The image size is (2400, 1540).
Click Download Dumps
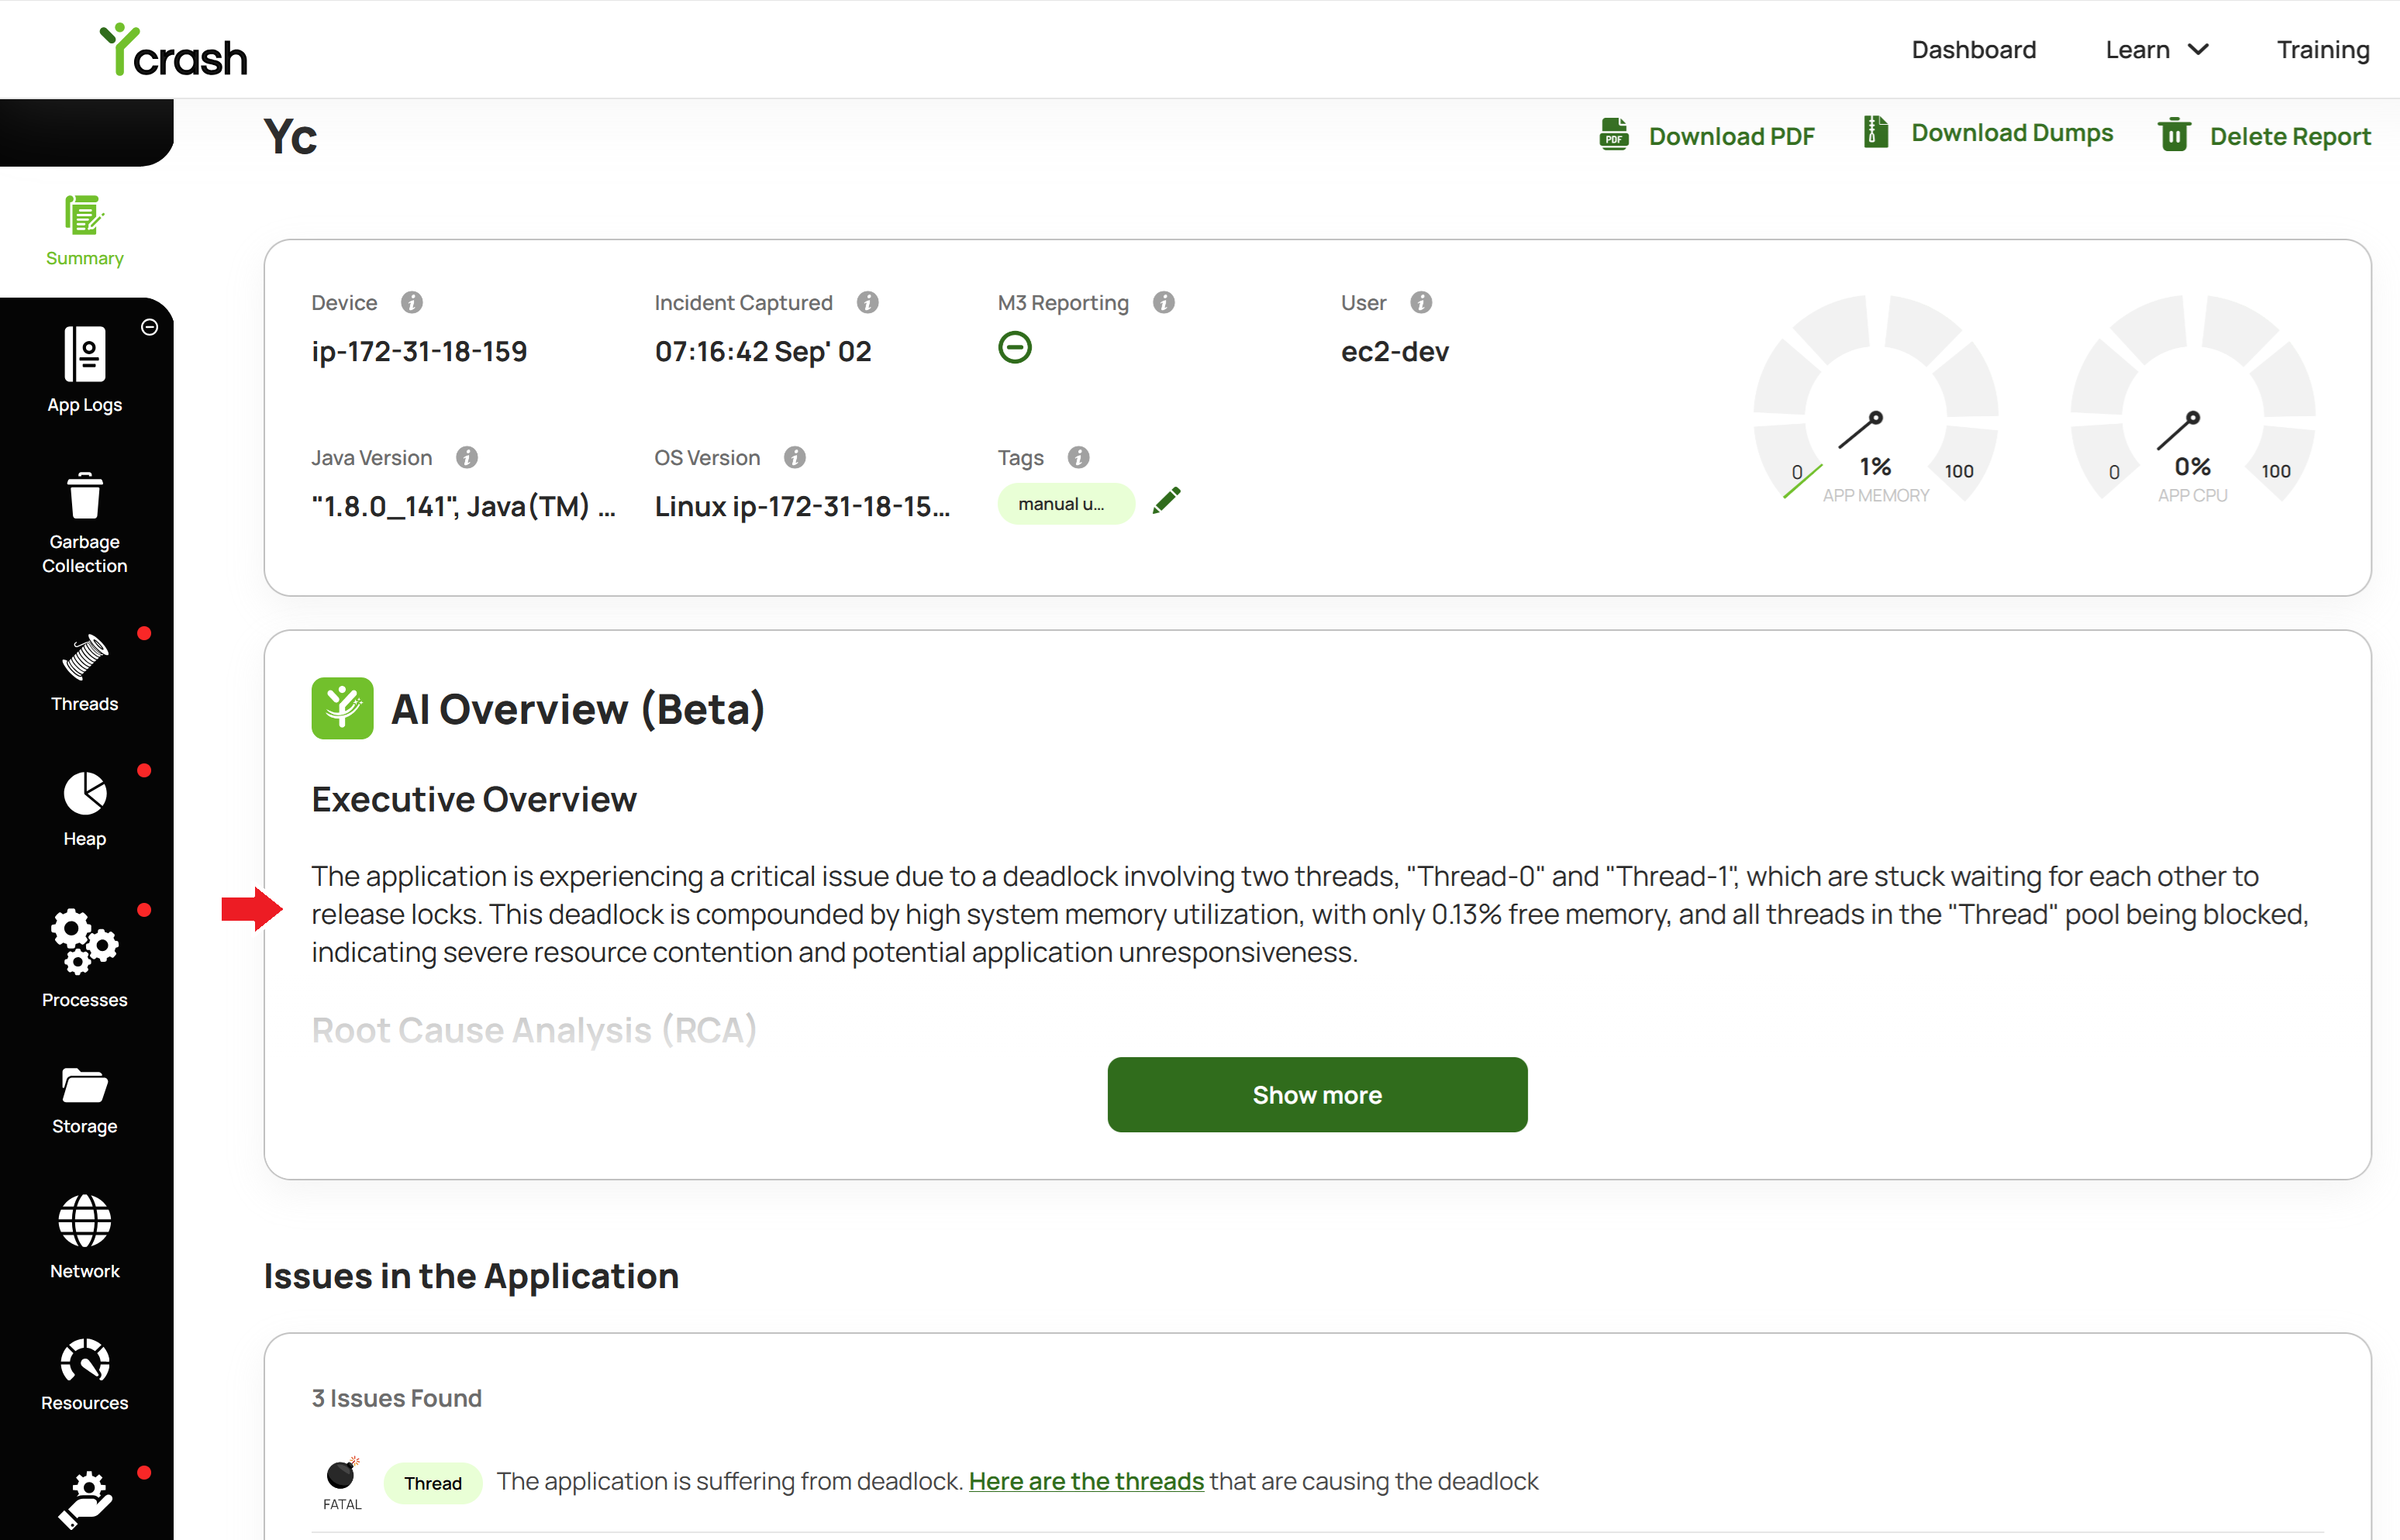tap(1988, 132)
